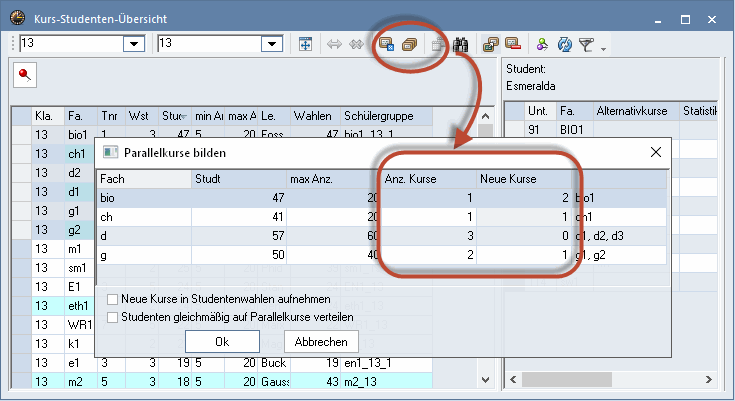Select the g row in dialog
This screenshot has height=401, width=735.
(382, 255)
